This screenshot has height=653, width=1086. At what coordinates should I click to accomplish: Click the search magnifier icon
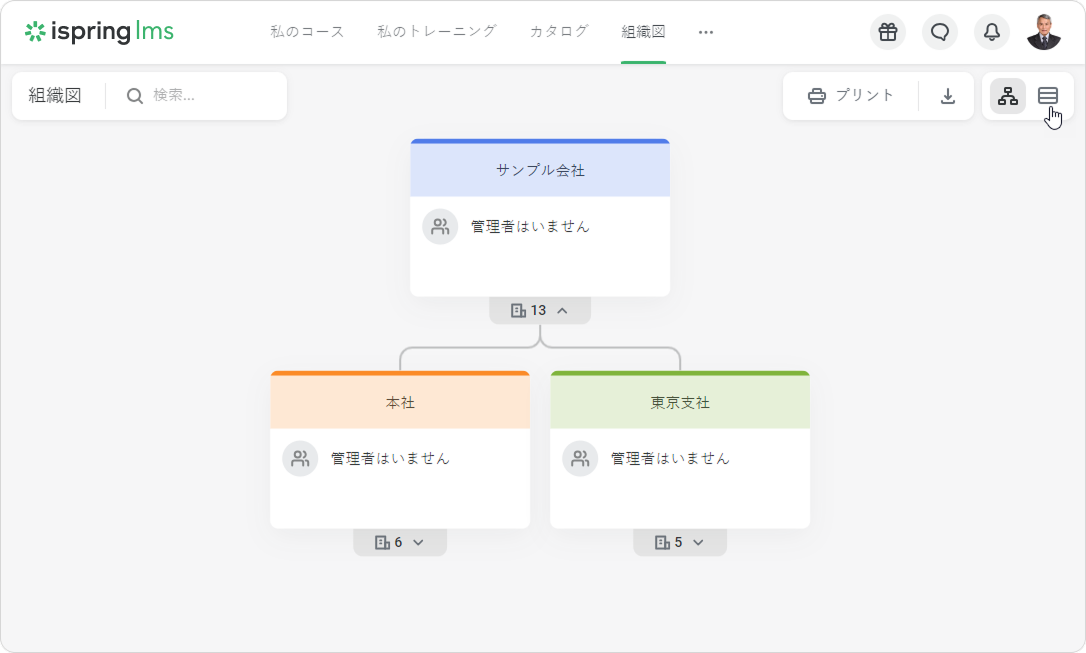[x=135, y=96]
